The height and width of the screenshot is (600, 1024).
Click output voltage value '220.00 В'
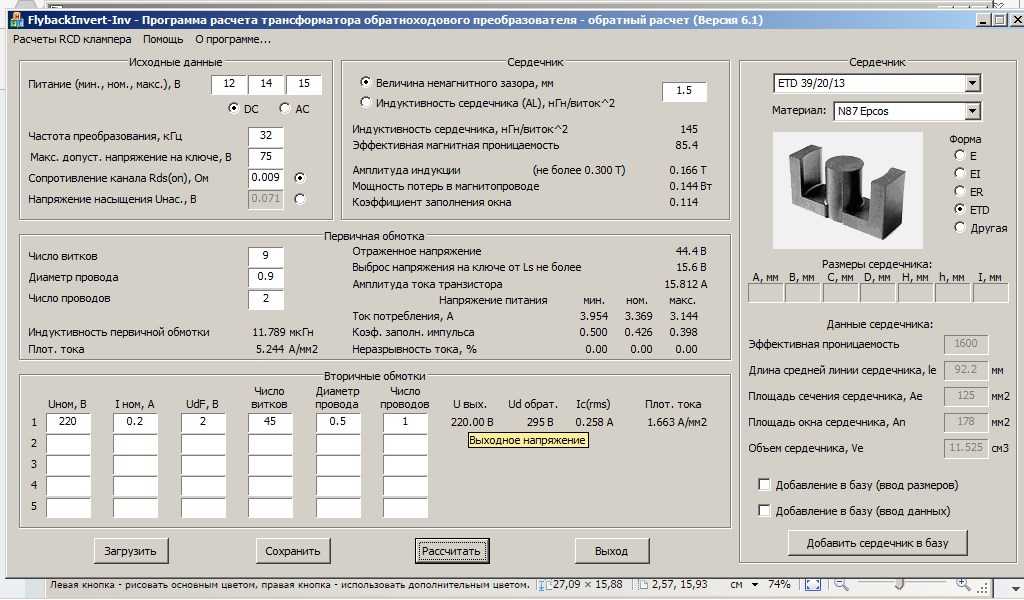click(472, 422)
